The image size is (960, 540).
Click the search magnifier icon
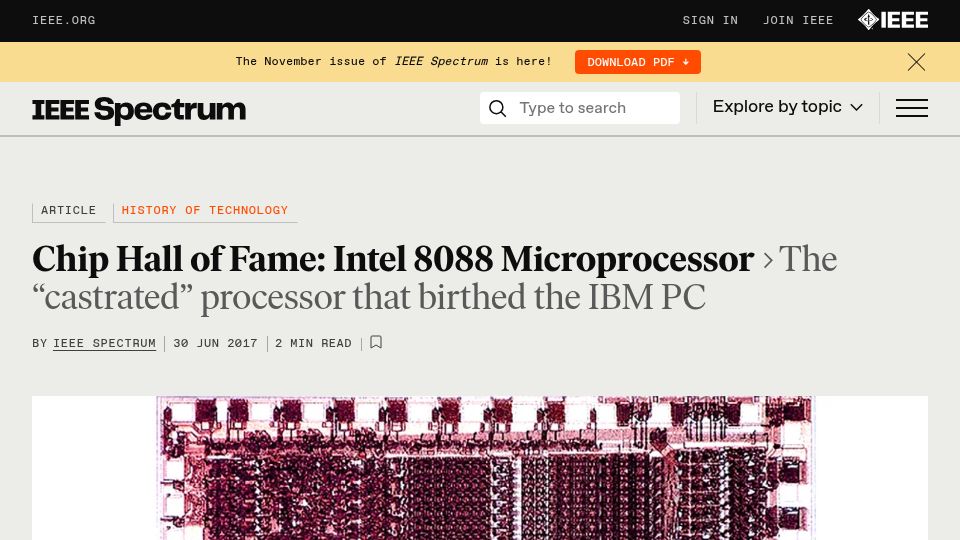(x=498, y=108)
